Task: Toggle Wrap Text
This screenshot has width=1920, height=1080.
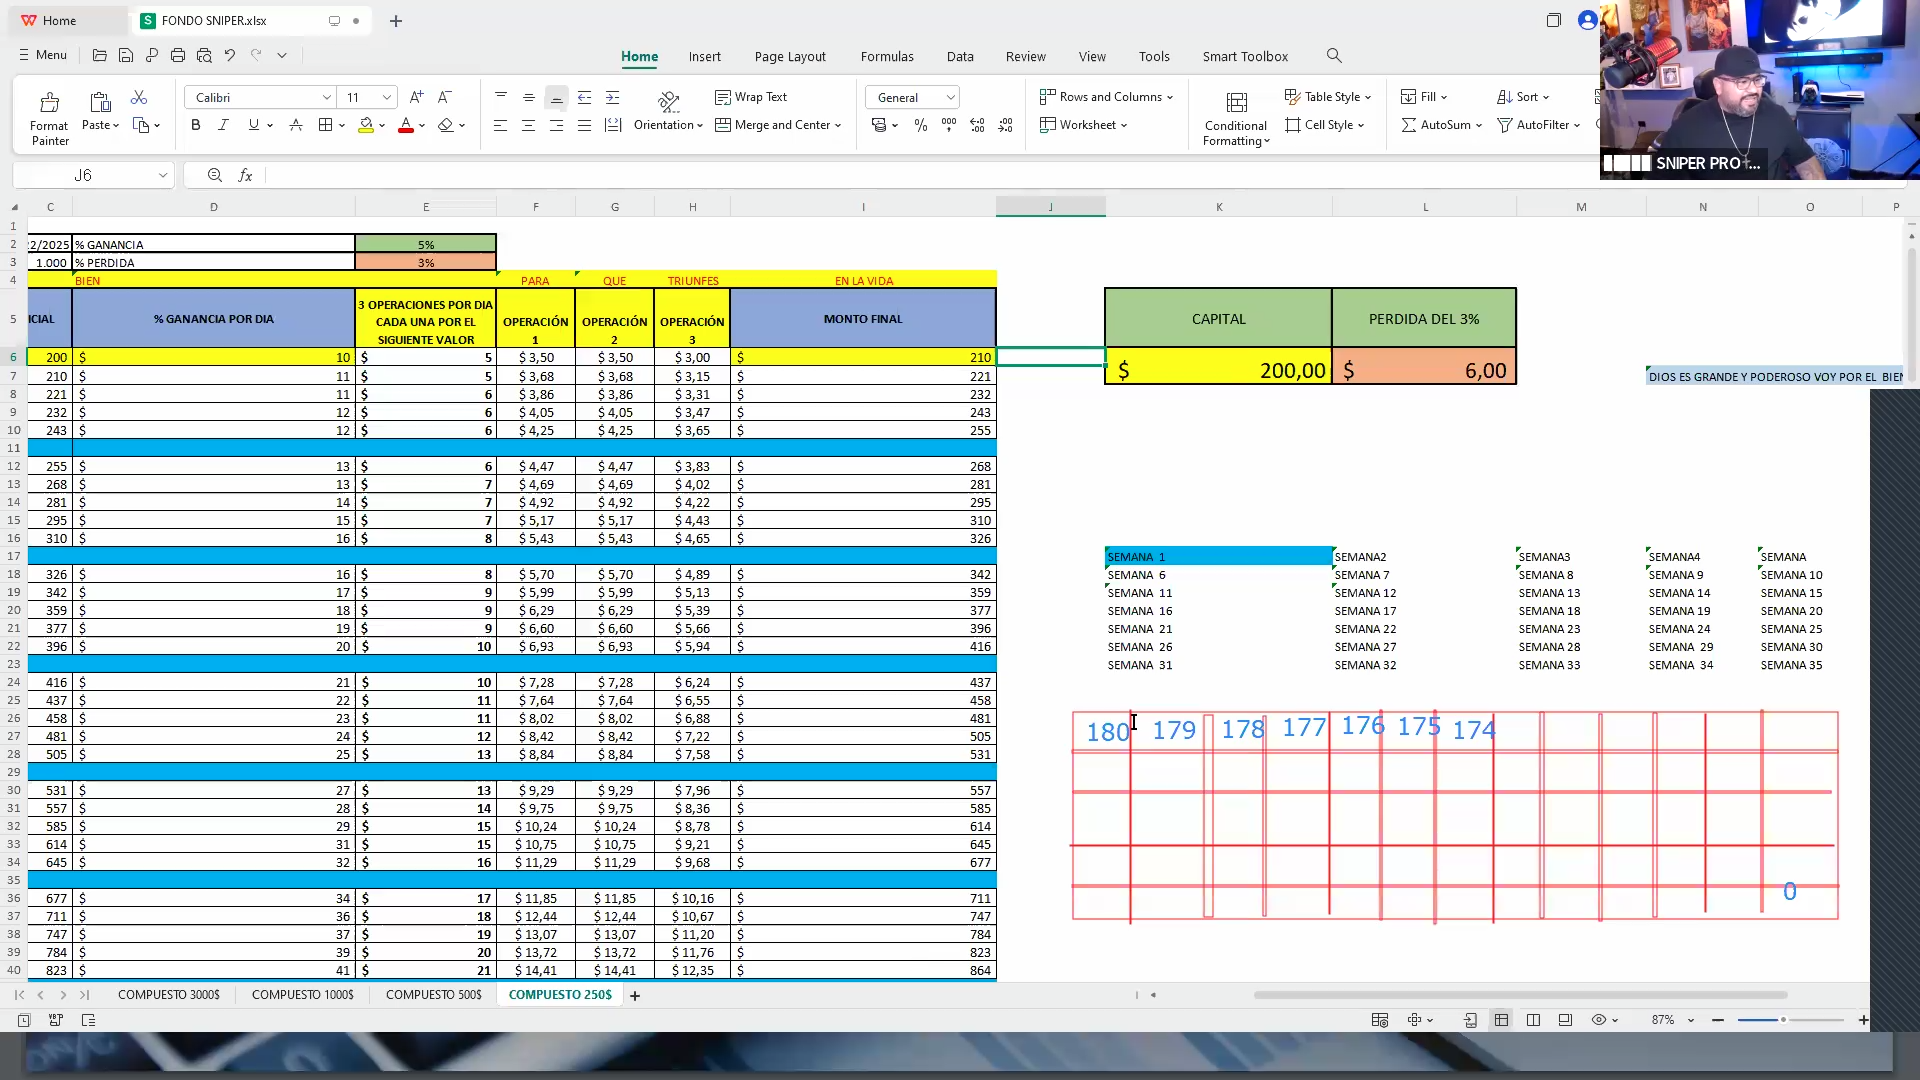Action: click(751, 97)
